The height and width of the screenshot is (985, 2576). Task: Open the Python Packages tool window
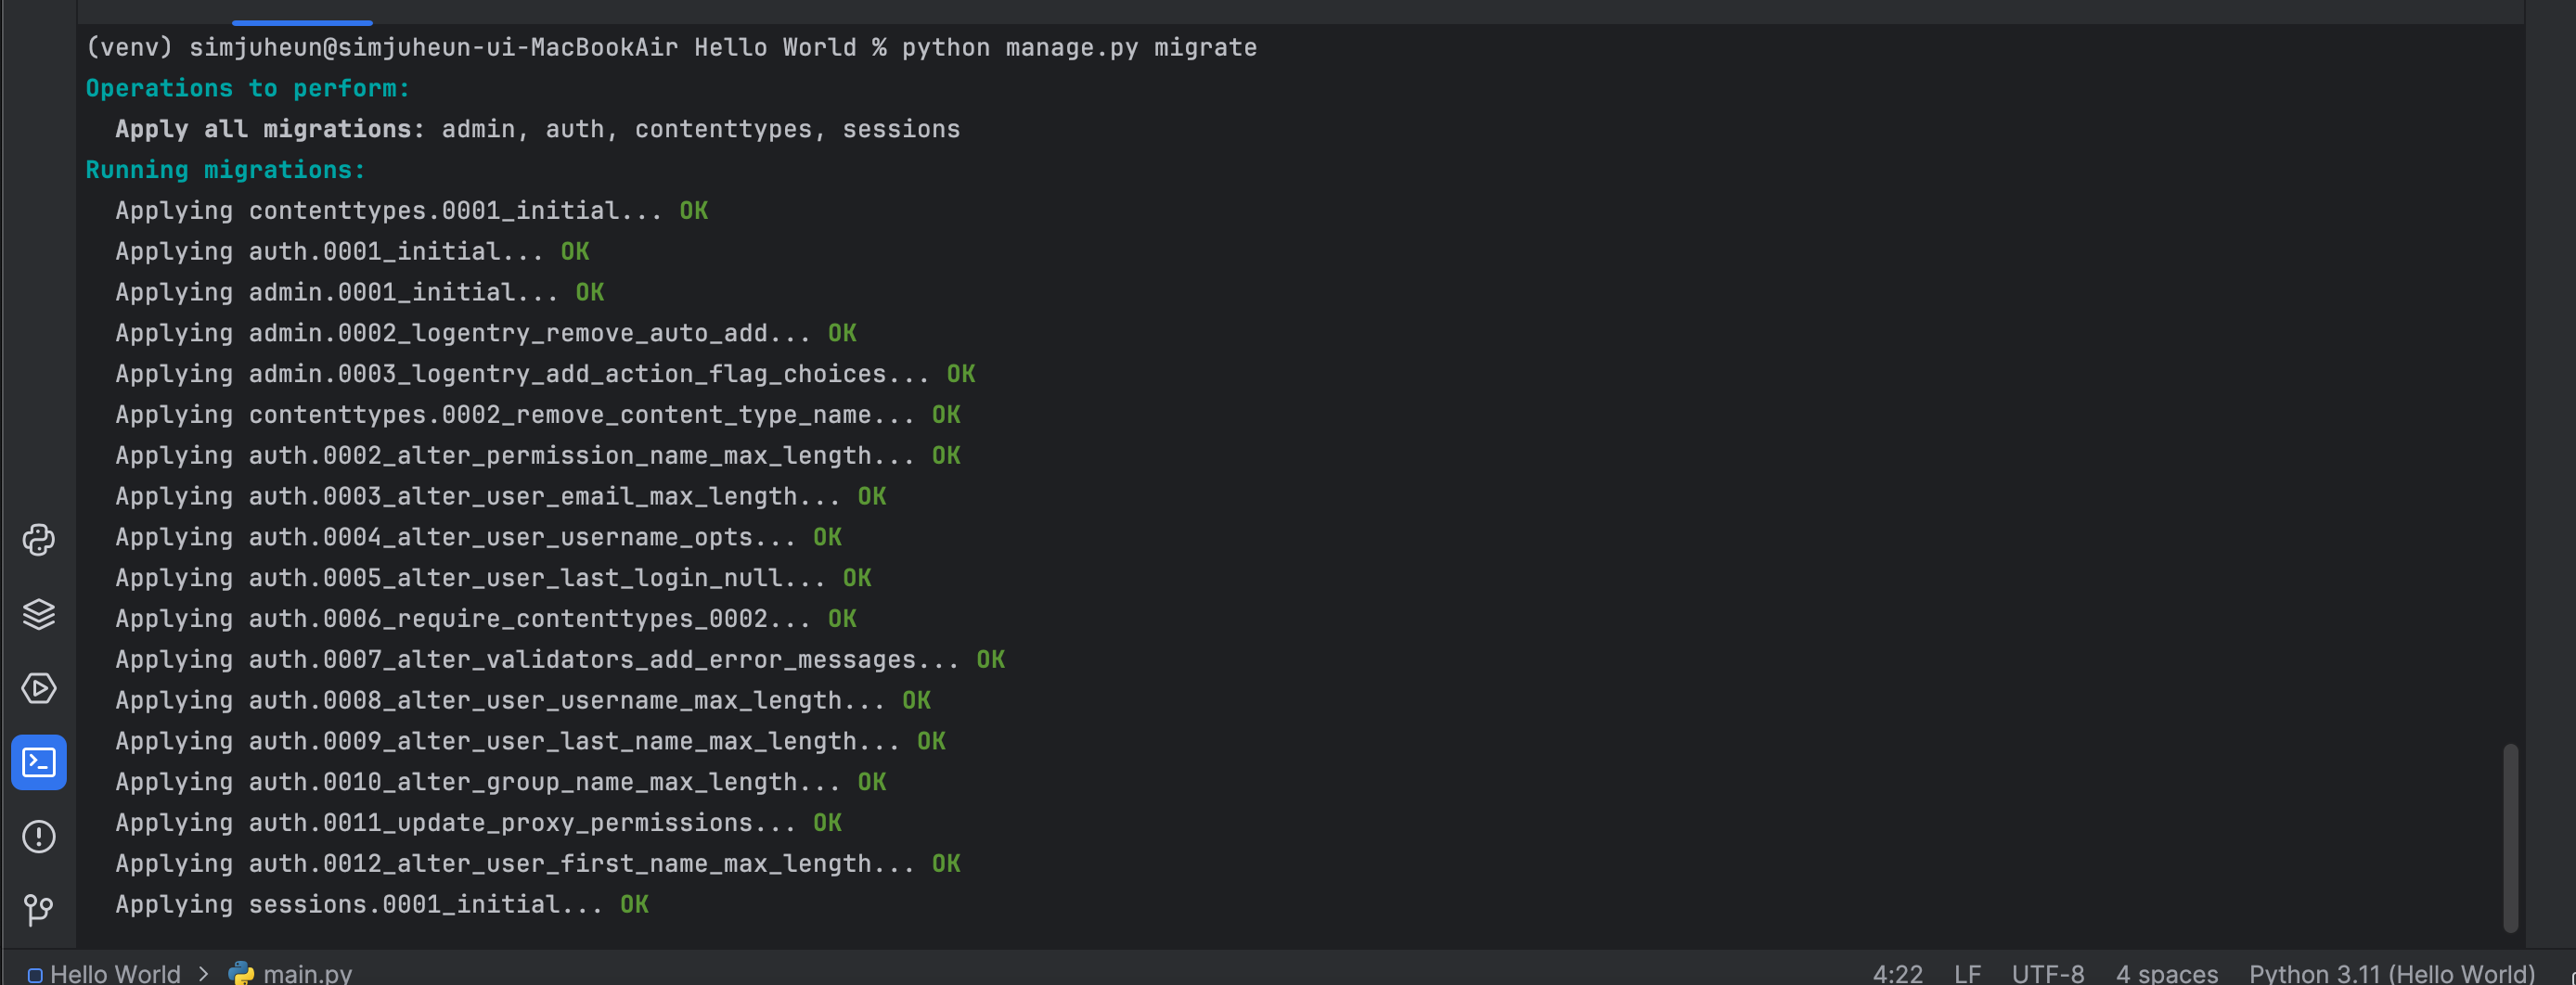click(x=39, y=614)
